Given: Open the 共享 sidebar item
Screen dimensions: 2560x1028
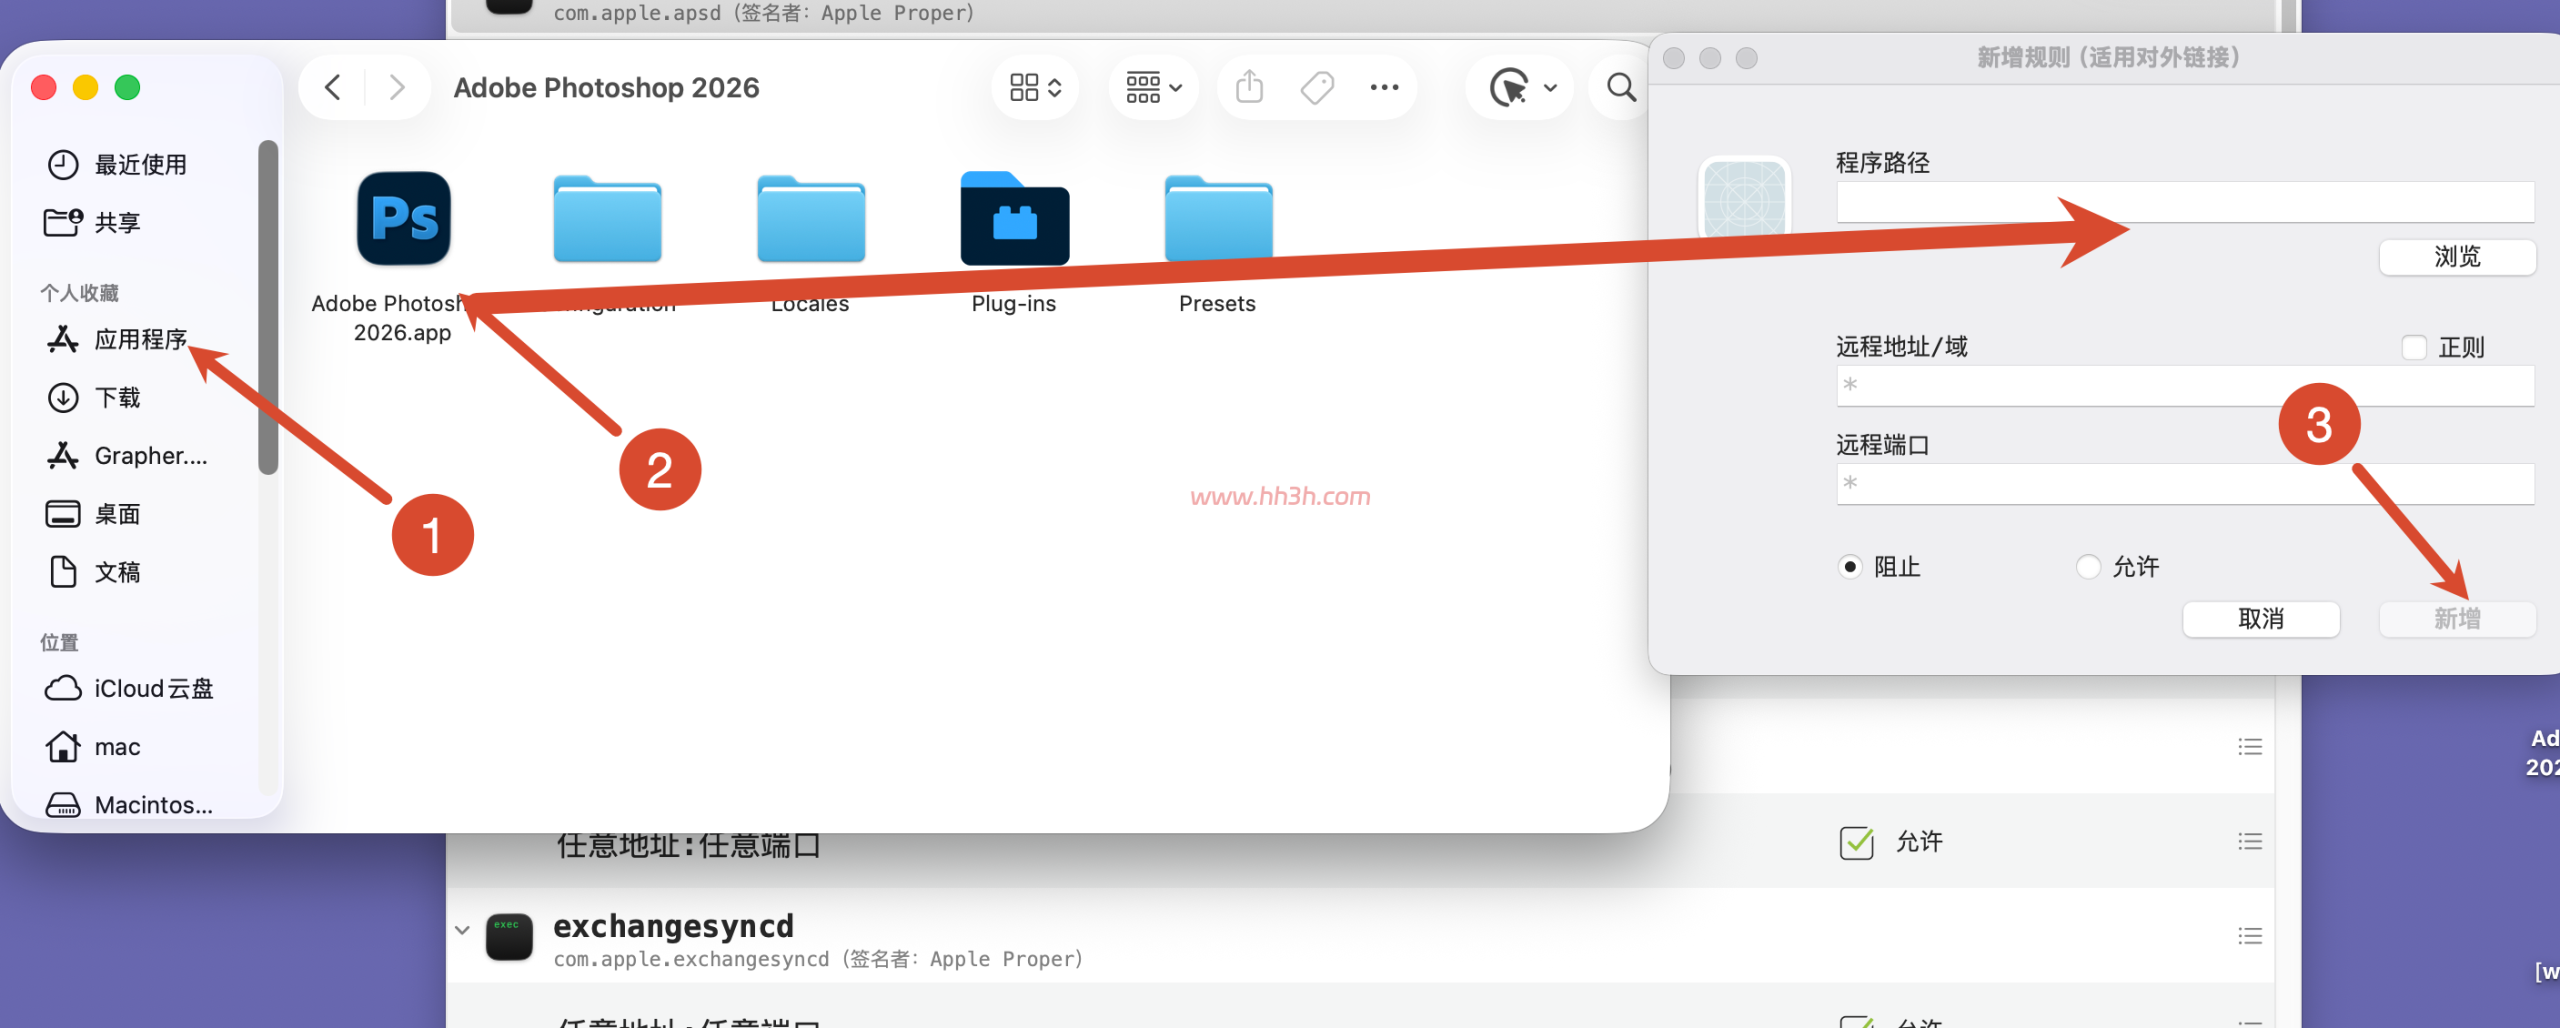Looking at the screenshot, I should coord(93,222).
